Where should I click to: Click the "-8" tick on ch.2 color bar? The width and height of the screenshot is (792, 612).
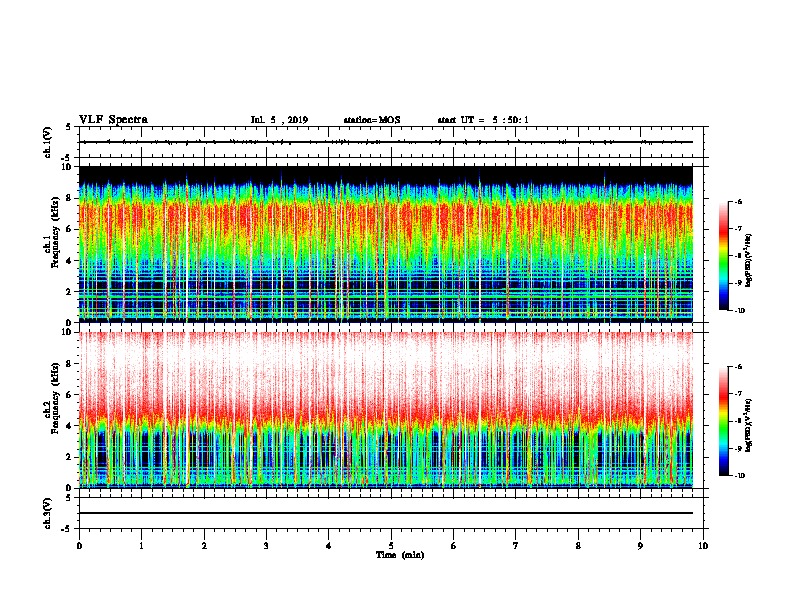[x=738, y=422]
